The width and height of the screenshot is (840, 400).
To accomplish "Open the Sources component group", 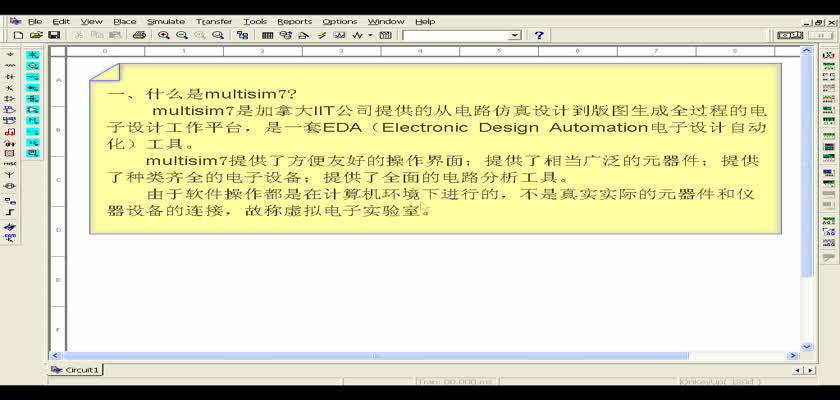I will (10, 55).
